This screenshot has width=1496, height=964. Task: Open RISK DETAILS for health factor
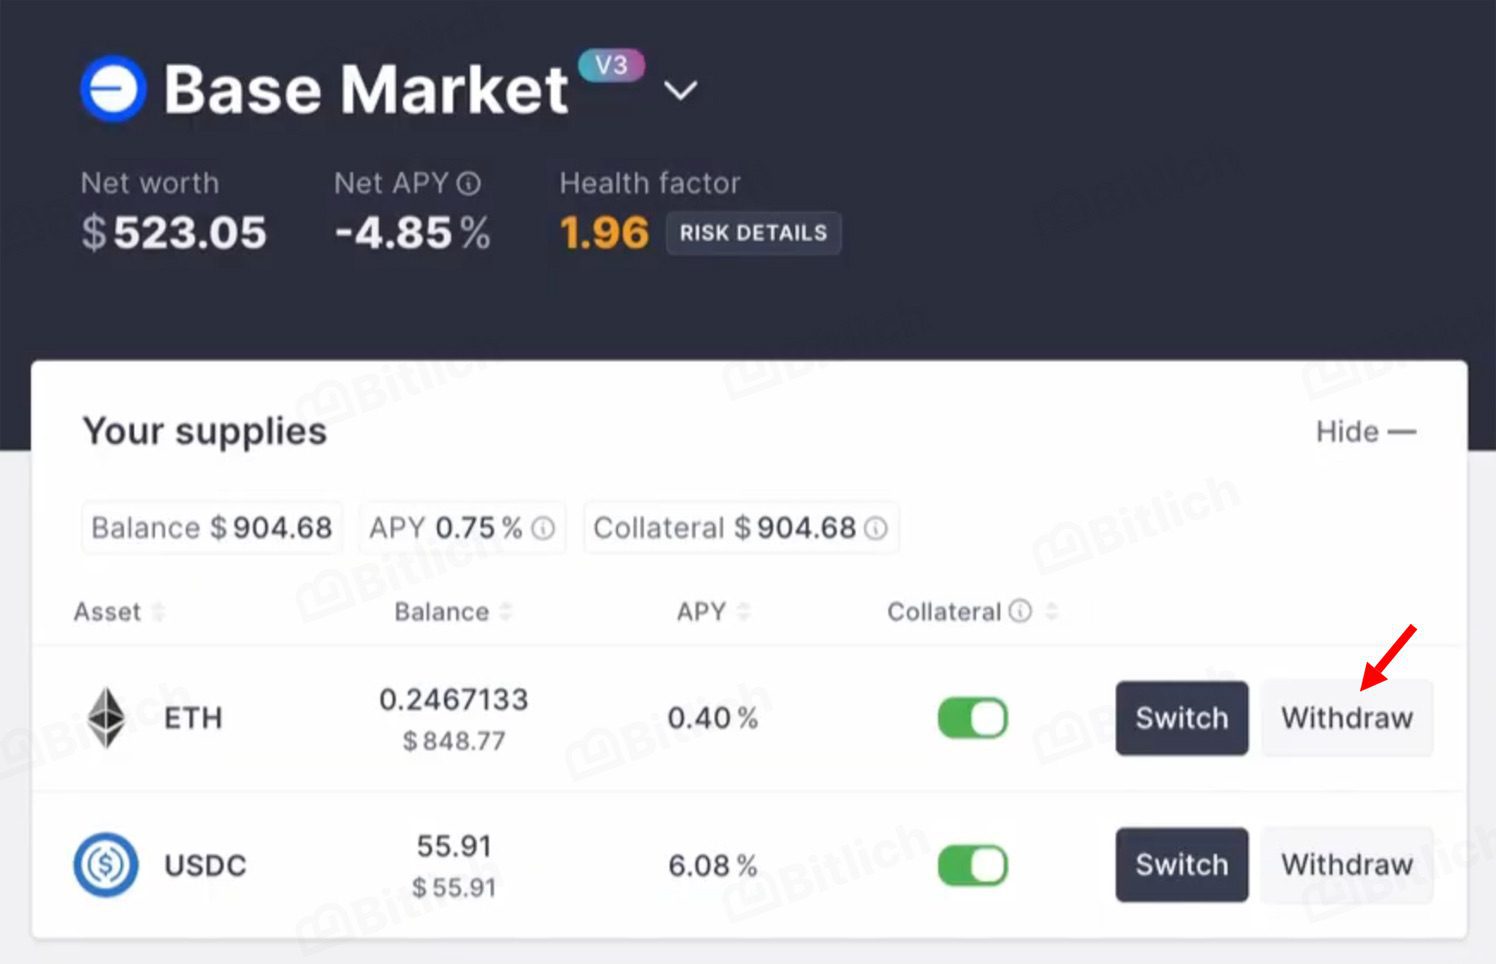click(x=753, y=233)
